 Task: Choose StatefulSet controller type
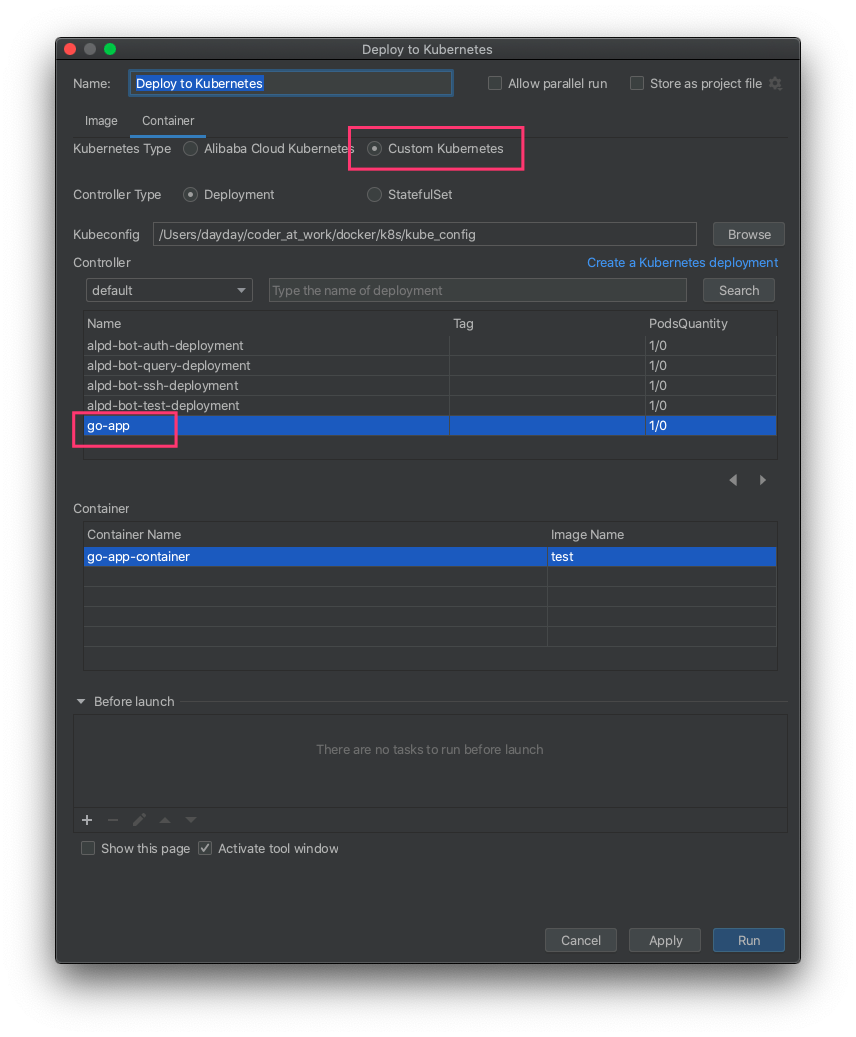pyautogui.click(x=375, y=195)
